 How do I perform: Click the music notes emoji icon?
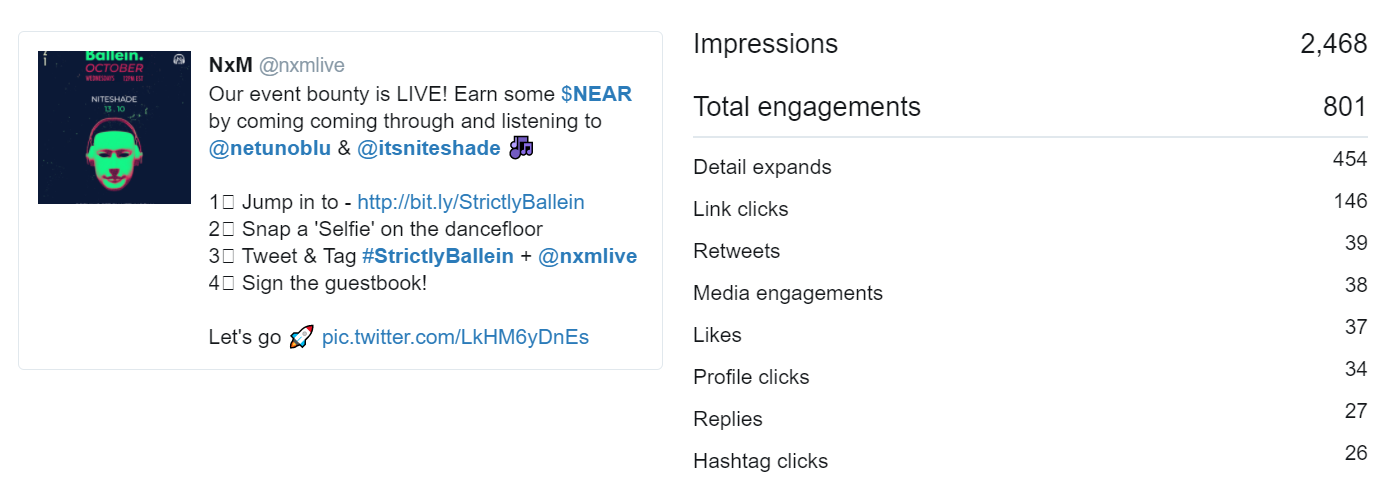pos(521,148)
